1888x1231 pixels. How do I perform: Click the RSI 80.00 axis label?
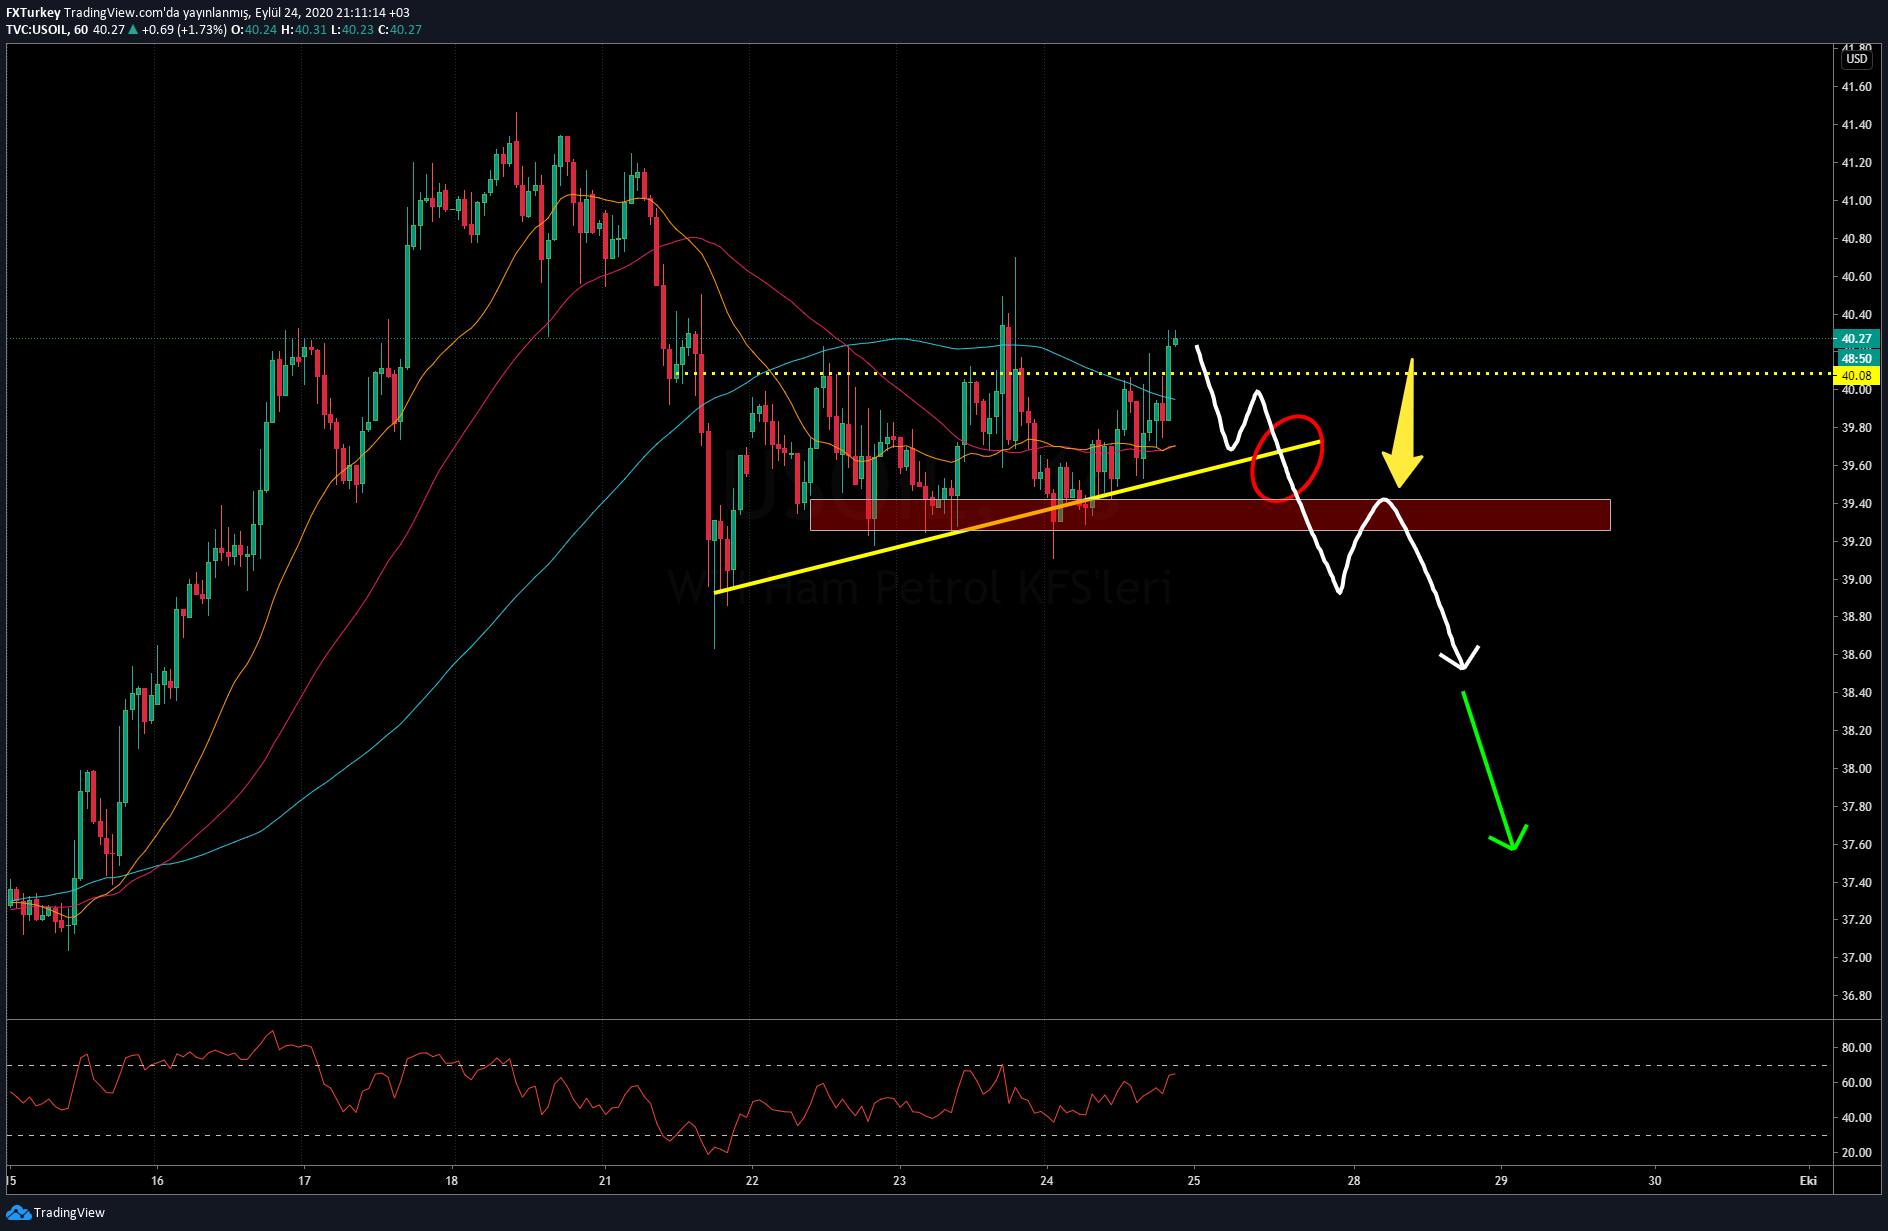point(1856,1048)
